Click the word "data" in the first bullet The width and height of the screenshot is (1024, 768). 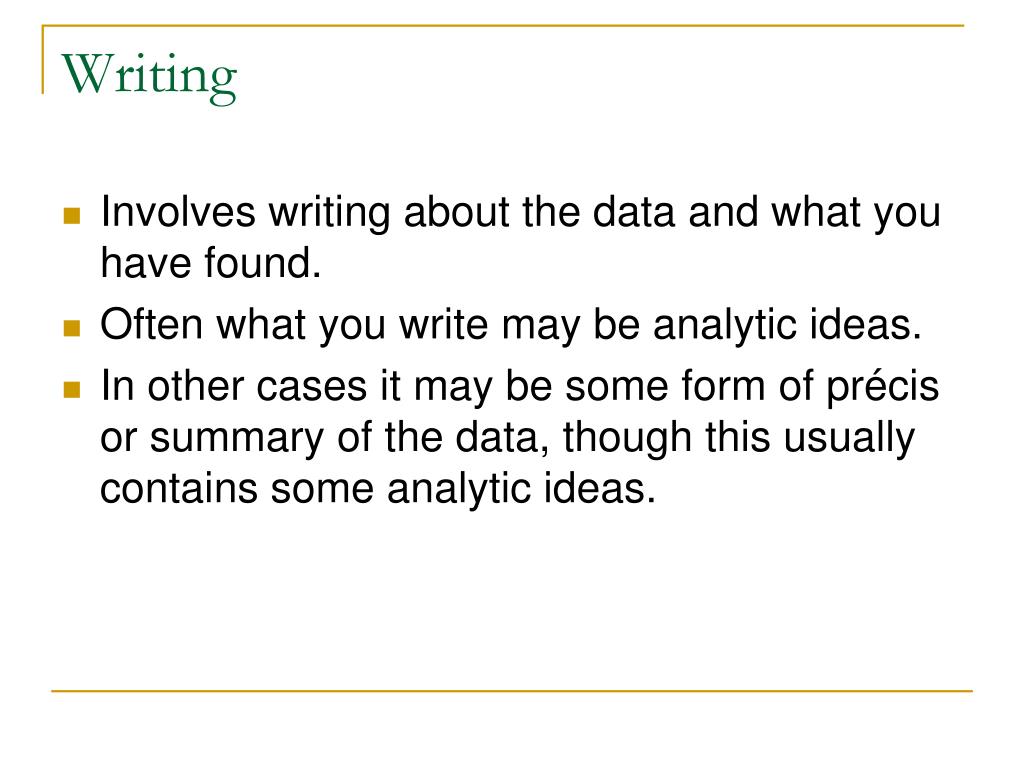[633, 212]
